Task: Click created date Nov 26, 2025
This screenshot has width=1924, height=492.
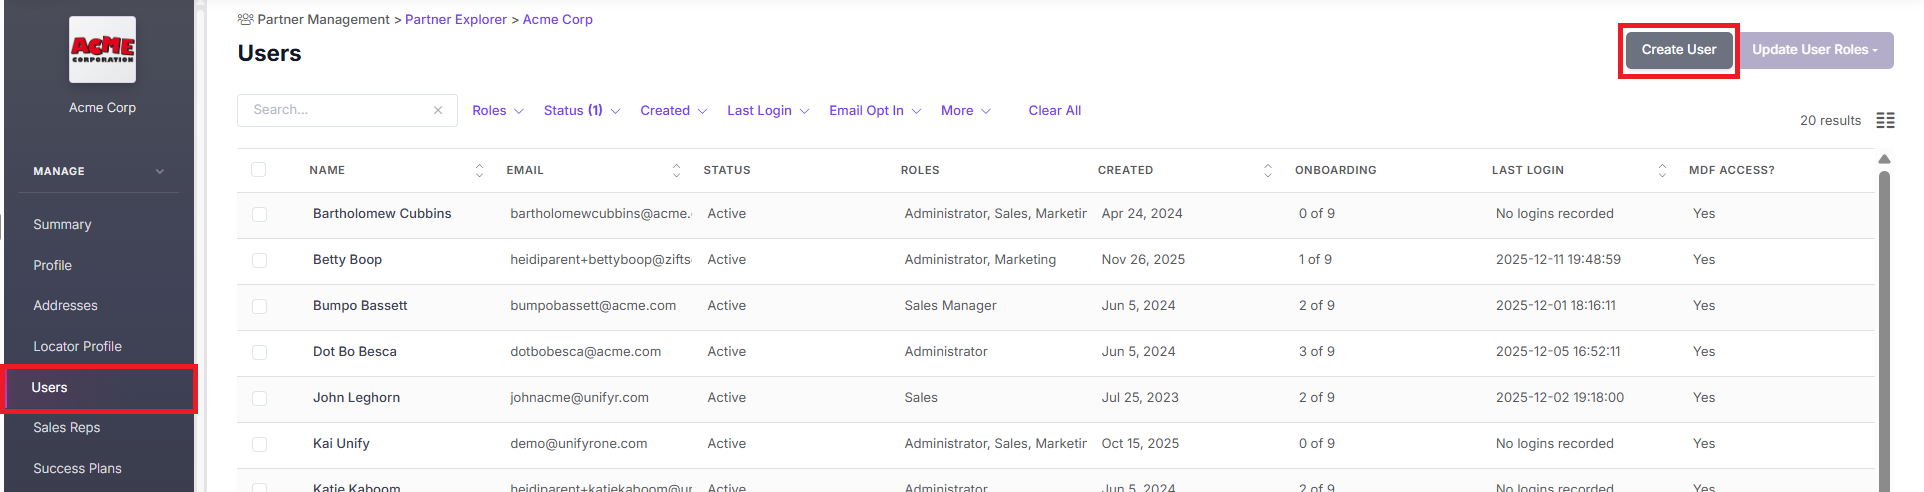Action: coord(1143,259)
